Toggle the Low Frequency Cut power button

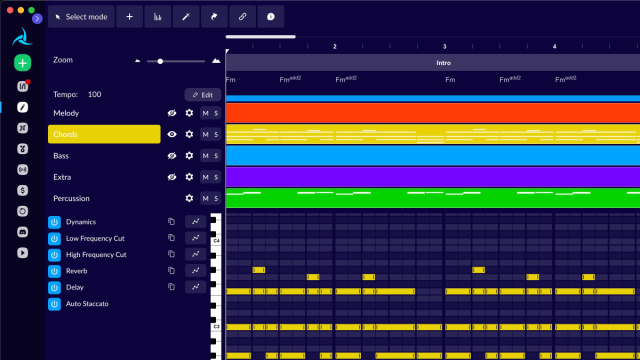tap(54, 238)
